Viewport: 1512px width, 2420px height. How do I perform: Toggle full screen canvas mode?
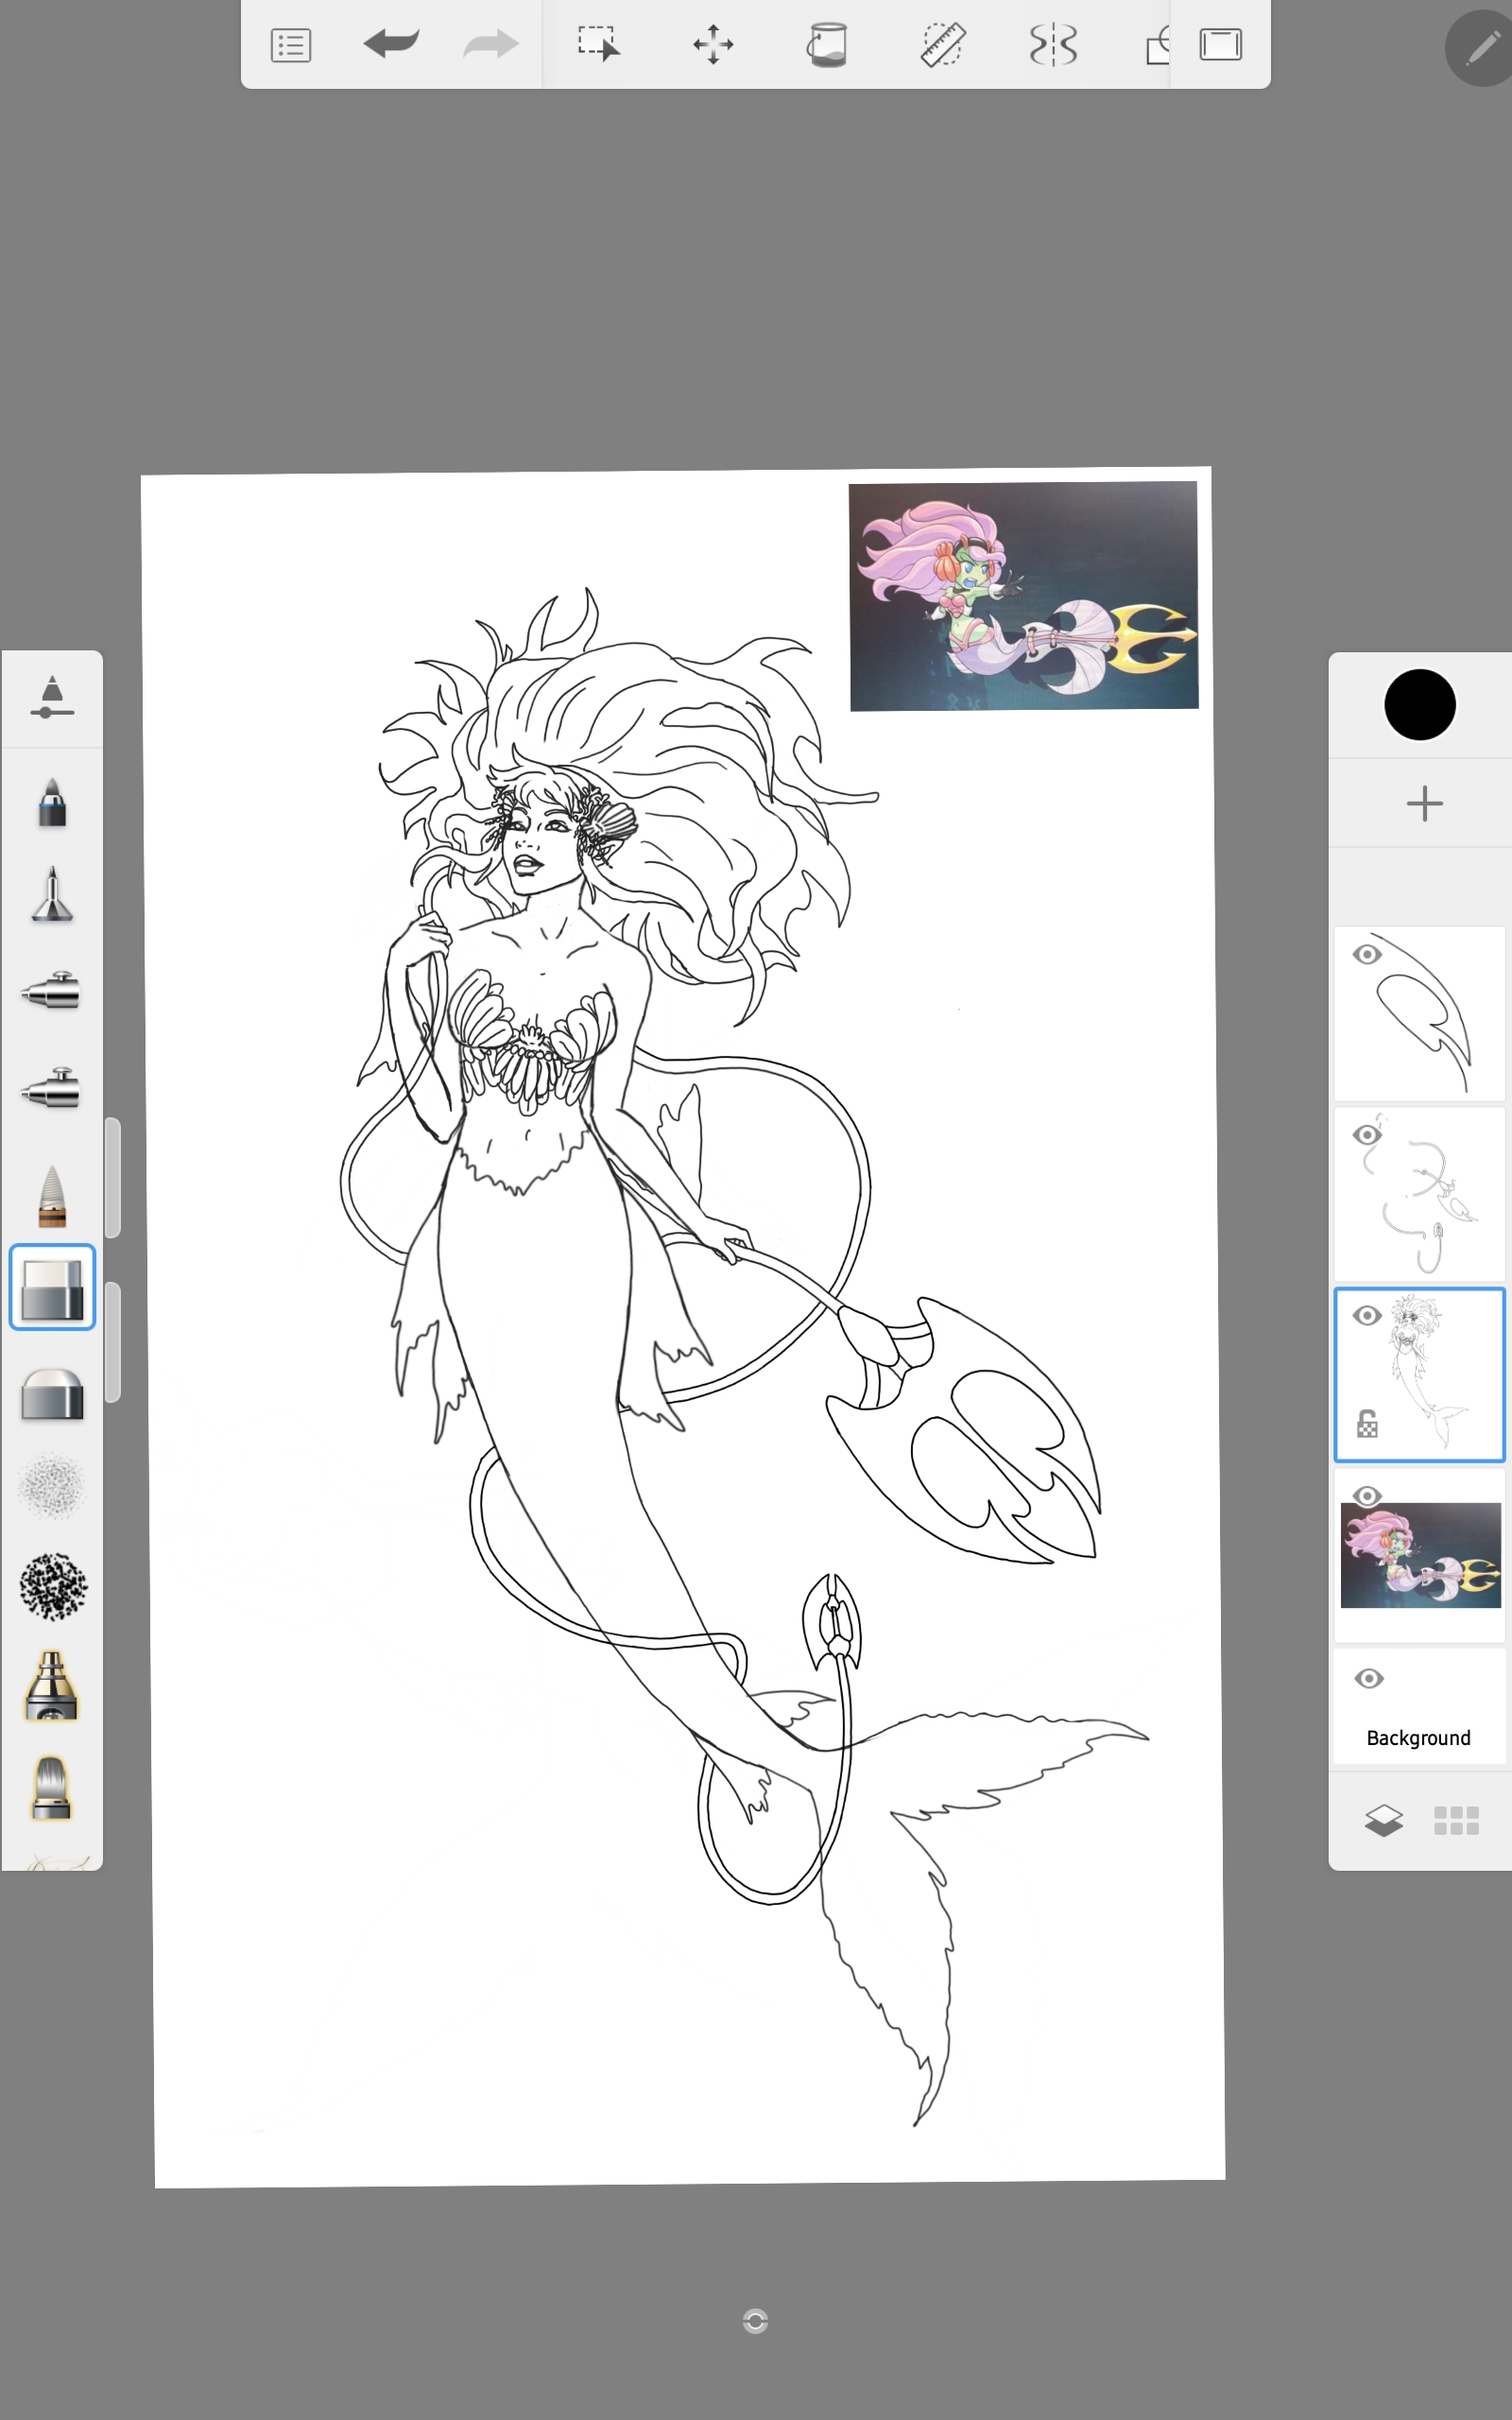pyautogui.click(x=1221, y=45)
